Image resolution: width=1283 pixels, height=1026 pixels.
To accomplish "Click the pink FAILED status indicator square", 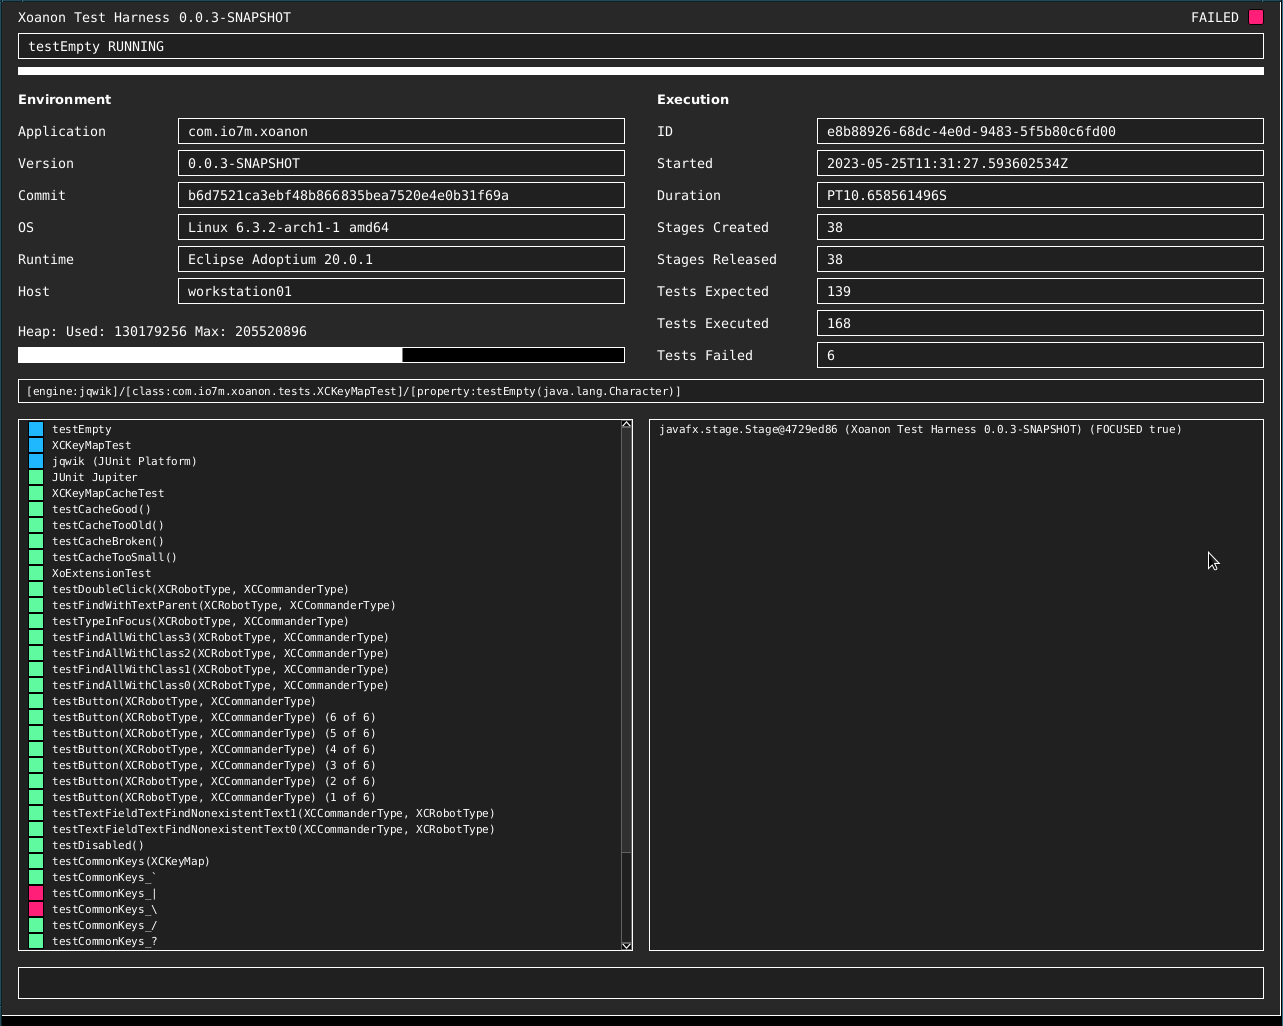I will pos(1256,17).
